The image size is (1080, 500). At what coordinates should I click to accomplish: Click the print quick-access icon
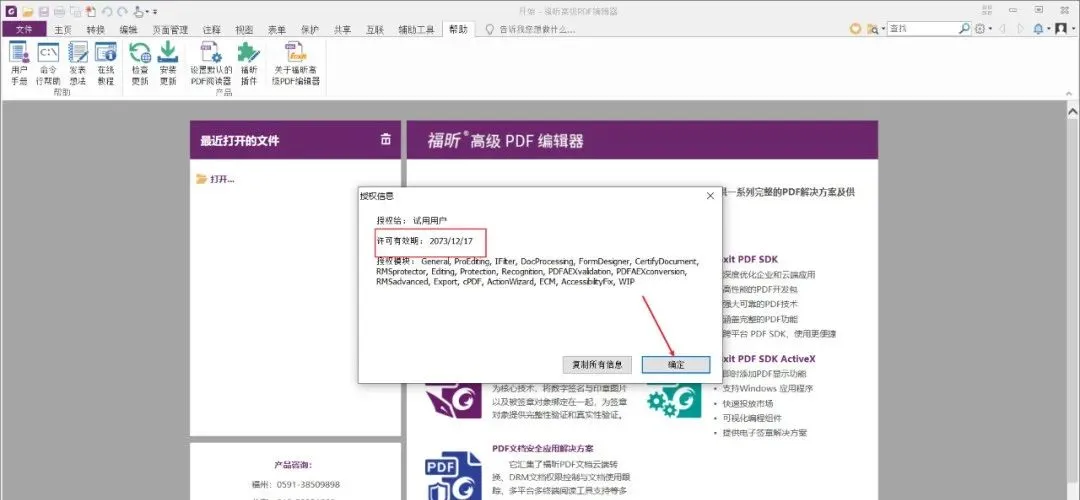[x=59, y=12]
